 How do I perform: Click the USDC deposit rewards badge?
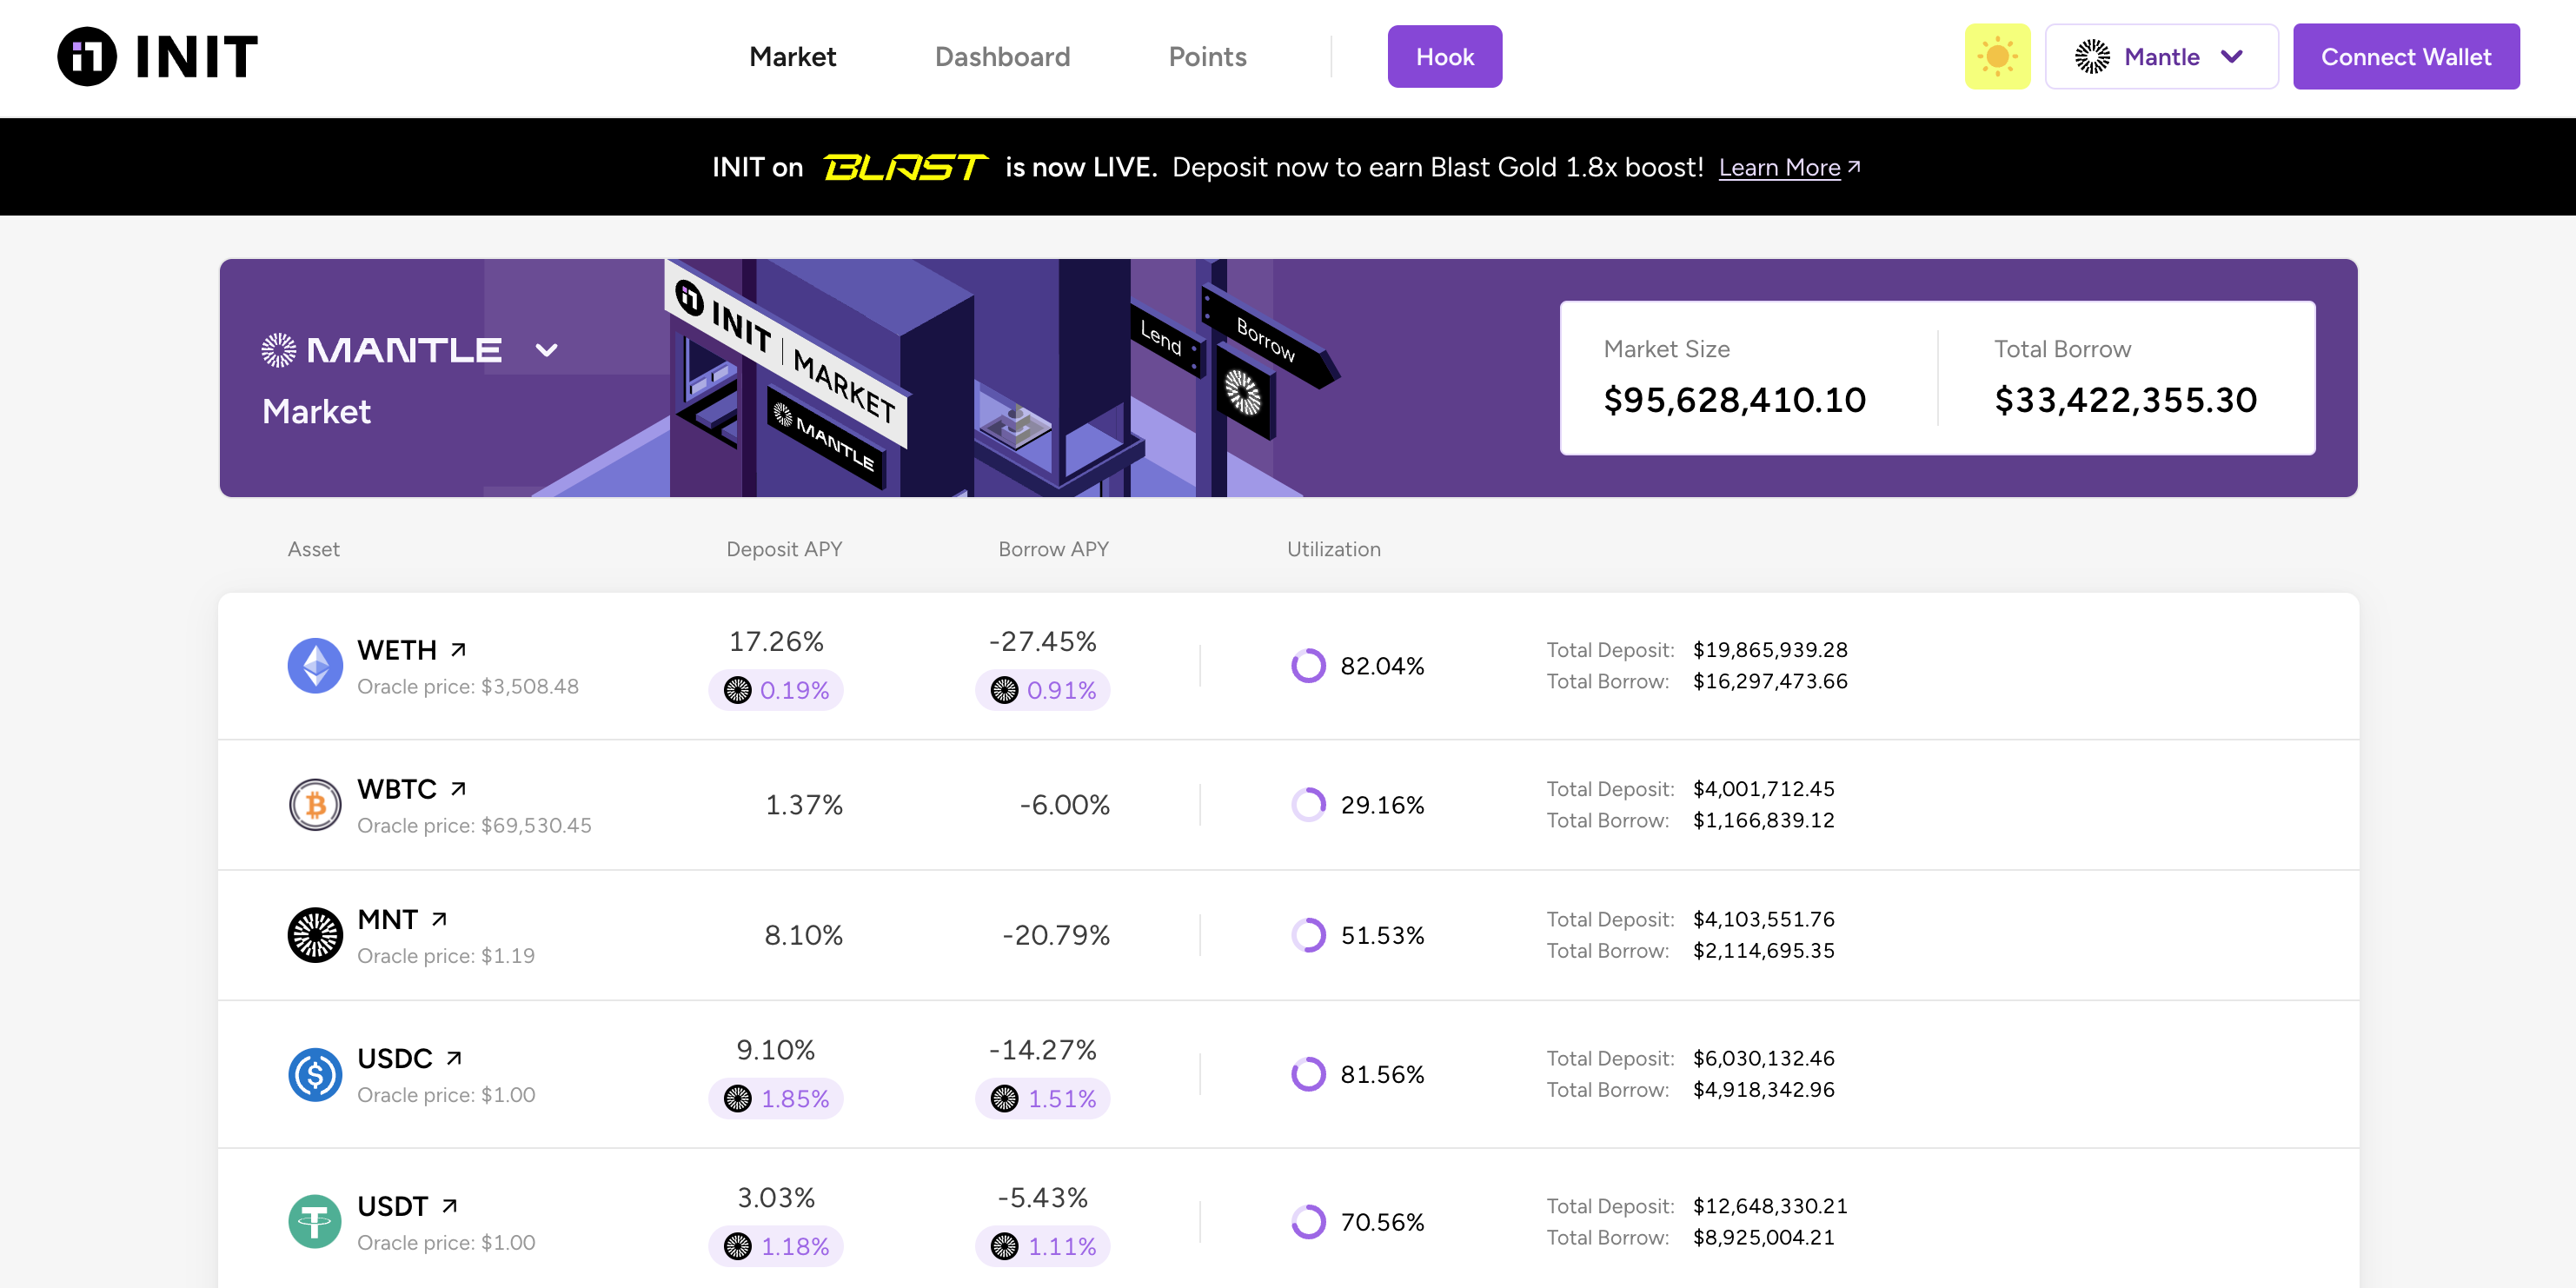point(776,1098)
